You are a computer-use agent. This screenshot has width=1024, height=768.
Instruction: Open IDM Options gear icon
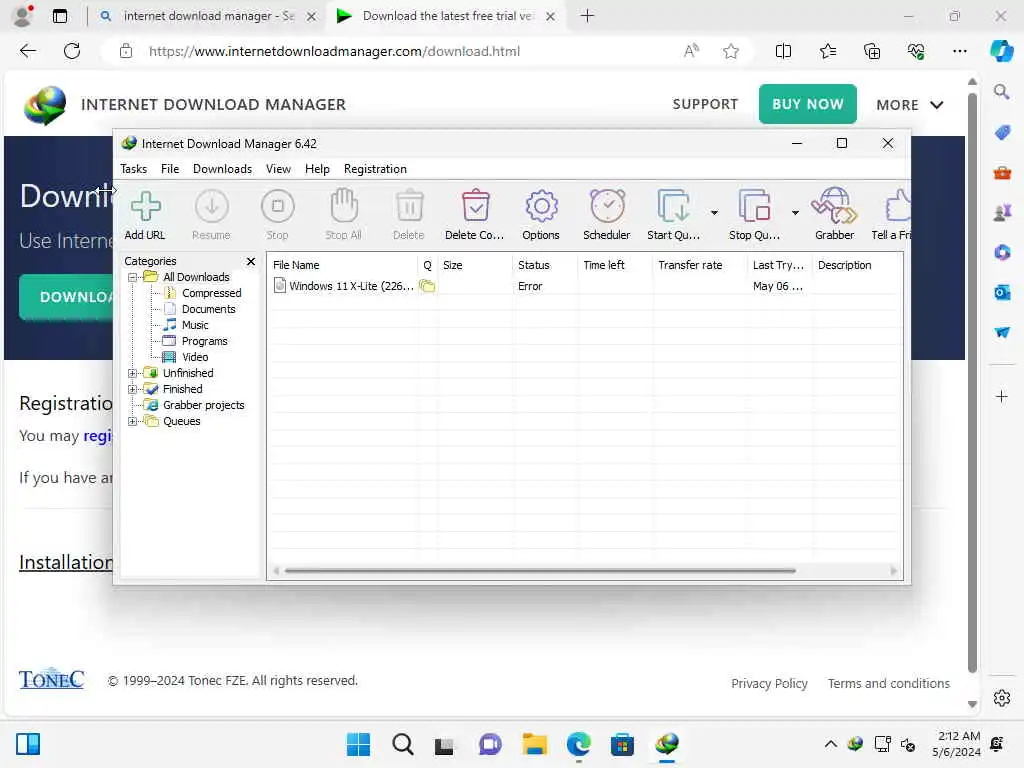click(x=541, y=206)
